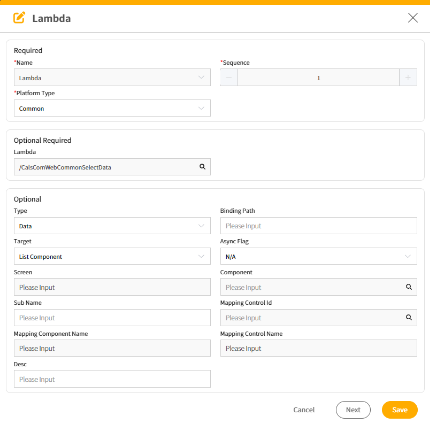Open the Name dropdown
The image size is (431, 424).
tap(112, 77)
